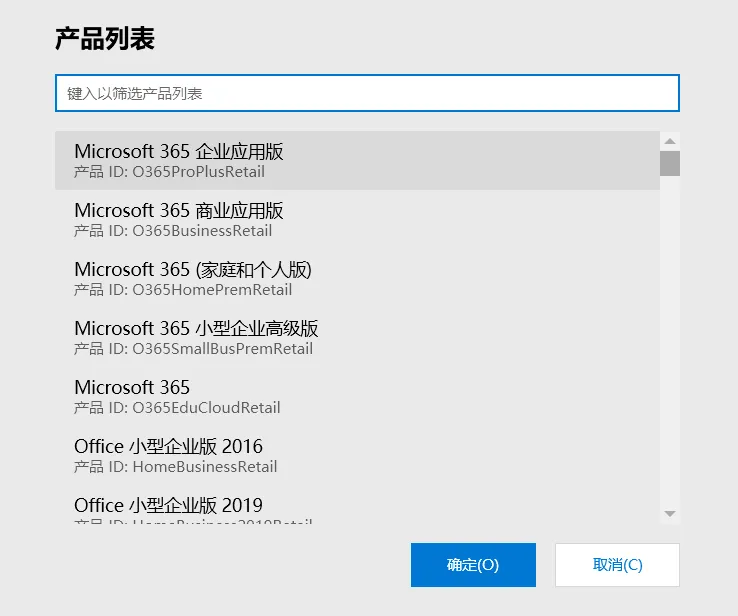The width and height of the screenshot is (738, 616).
Task: Dismiss dialog with 取消(C) button
Action: point(617,565)
